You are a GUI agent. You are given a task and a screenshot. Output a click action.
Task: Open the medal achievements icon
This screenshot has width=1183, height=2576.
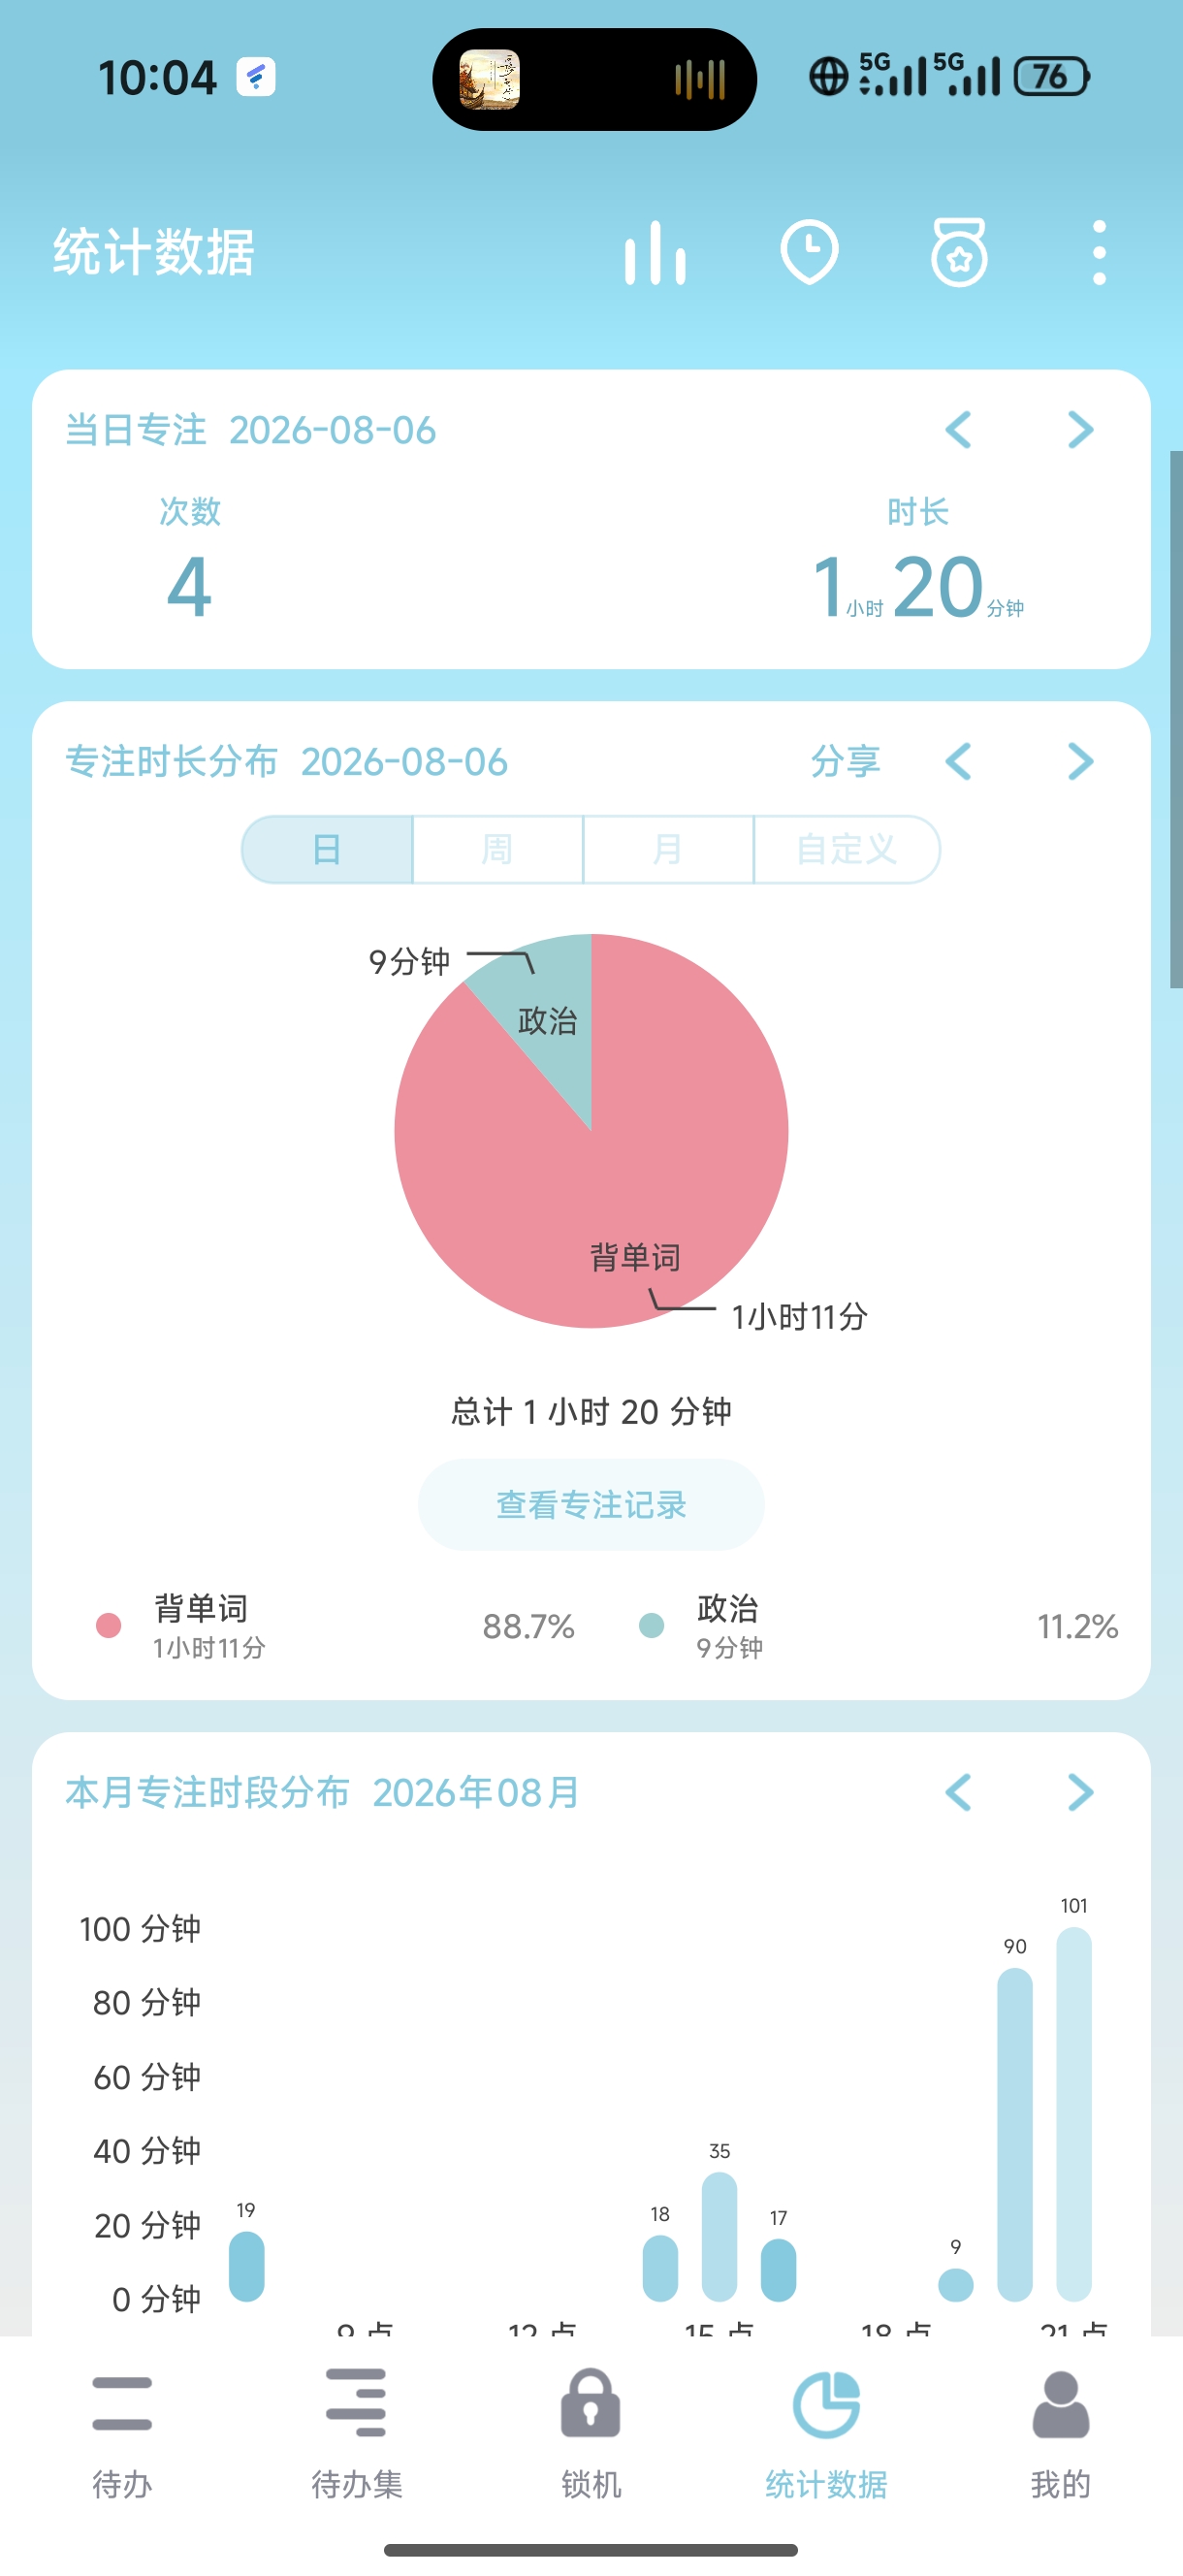pos(959,252)
